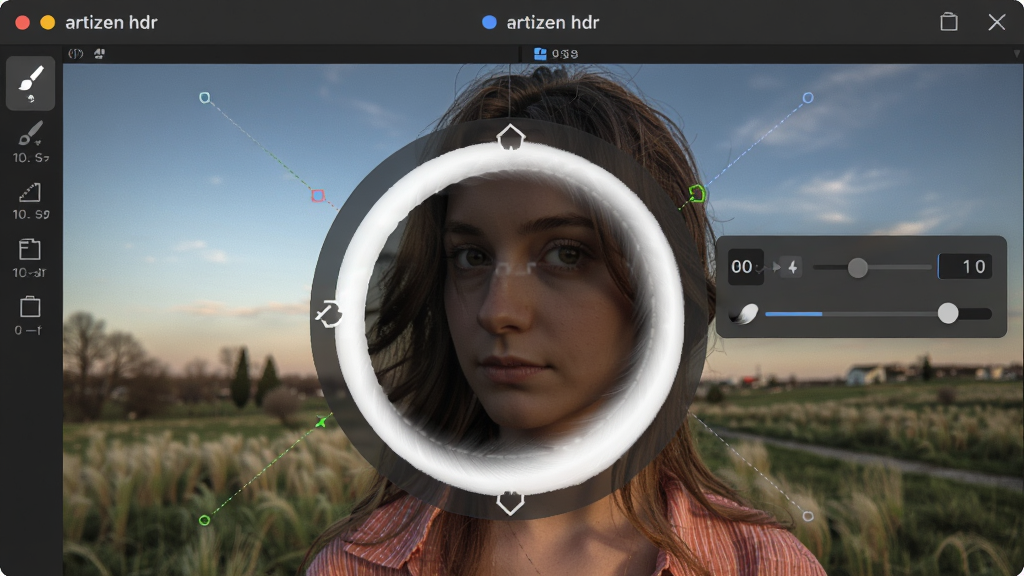Click the small arrow icon next to 00

coord(776,266)
